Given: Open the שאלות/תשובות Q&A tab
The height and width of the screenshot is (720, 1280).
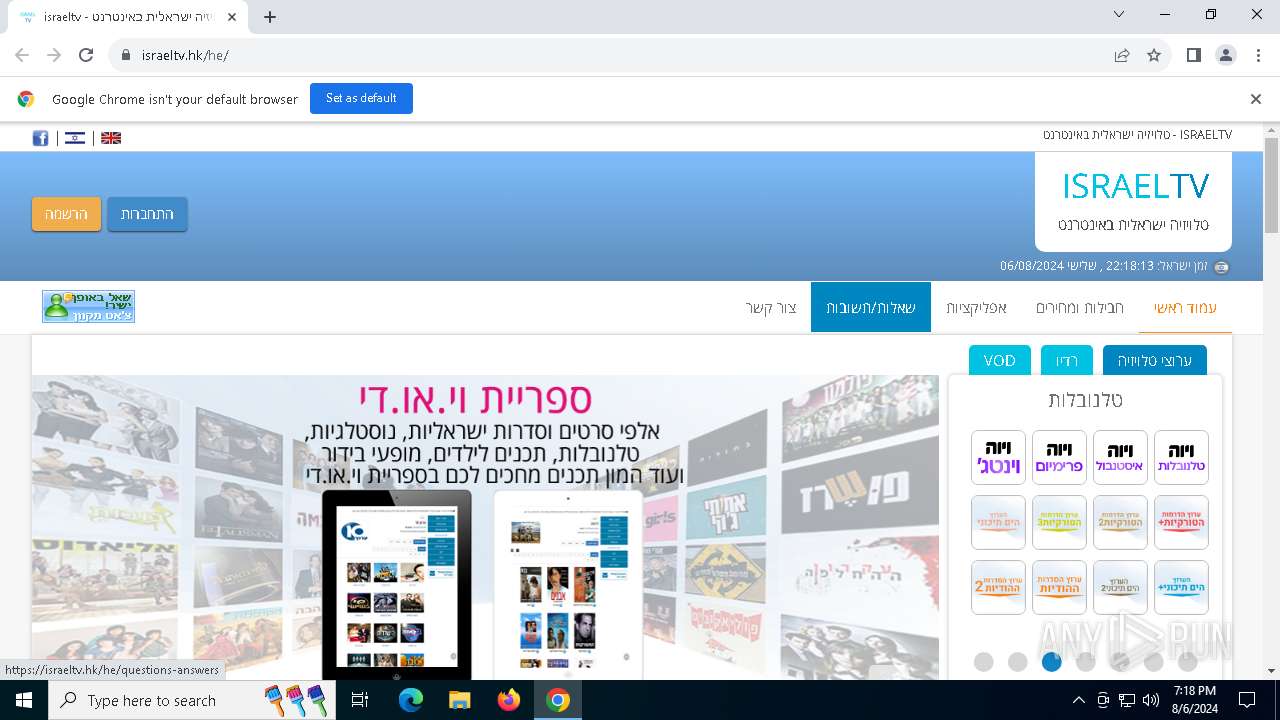Looking at the screenshot, I should 871,307.
